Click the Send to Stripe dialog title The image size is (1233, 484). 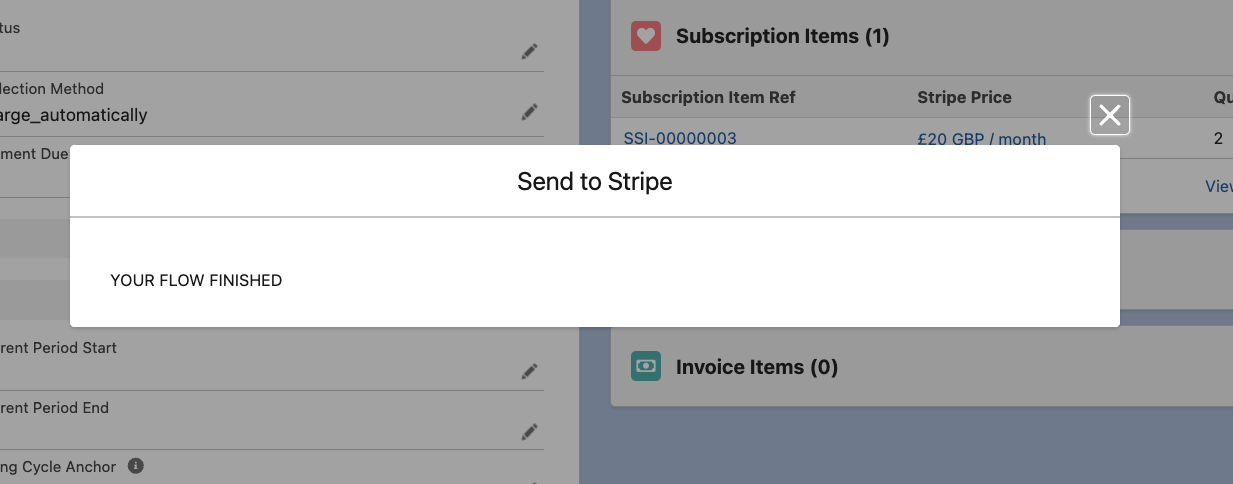(594, 181)
